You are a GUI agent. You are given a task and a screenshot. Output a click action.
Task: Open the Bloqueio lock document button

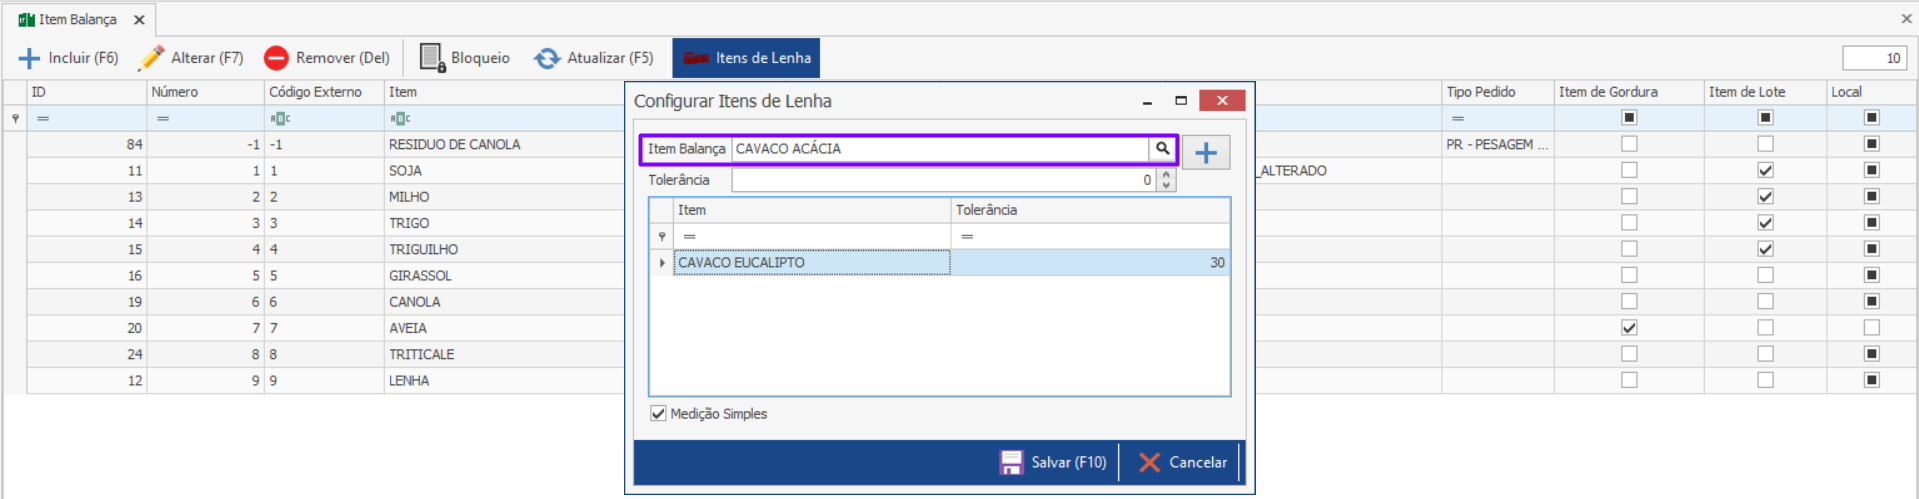click(465, 58)
